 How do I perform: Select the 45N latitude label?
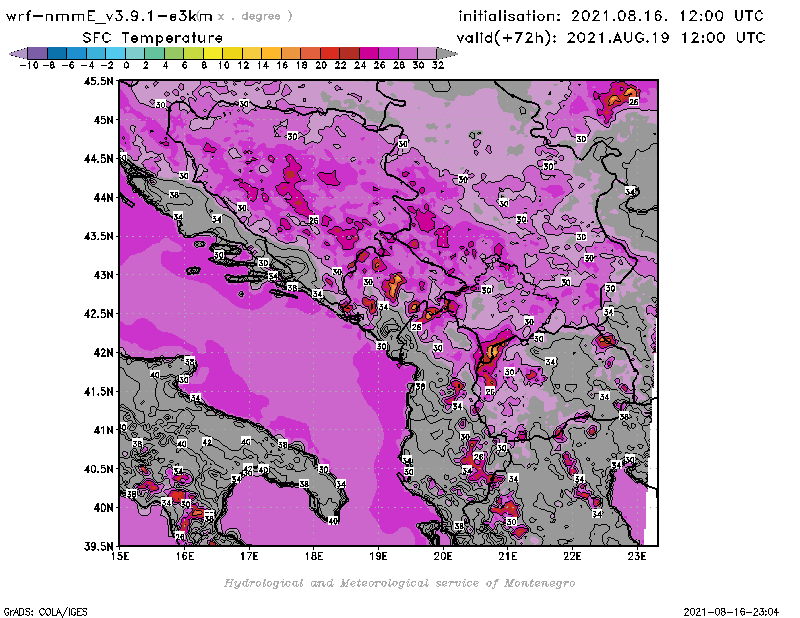(x=103, y=120)
